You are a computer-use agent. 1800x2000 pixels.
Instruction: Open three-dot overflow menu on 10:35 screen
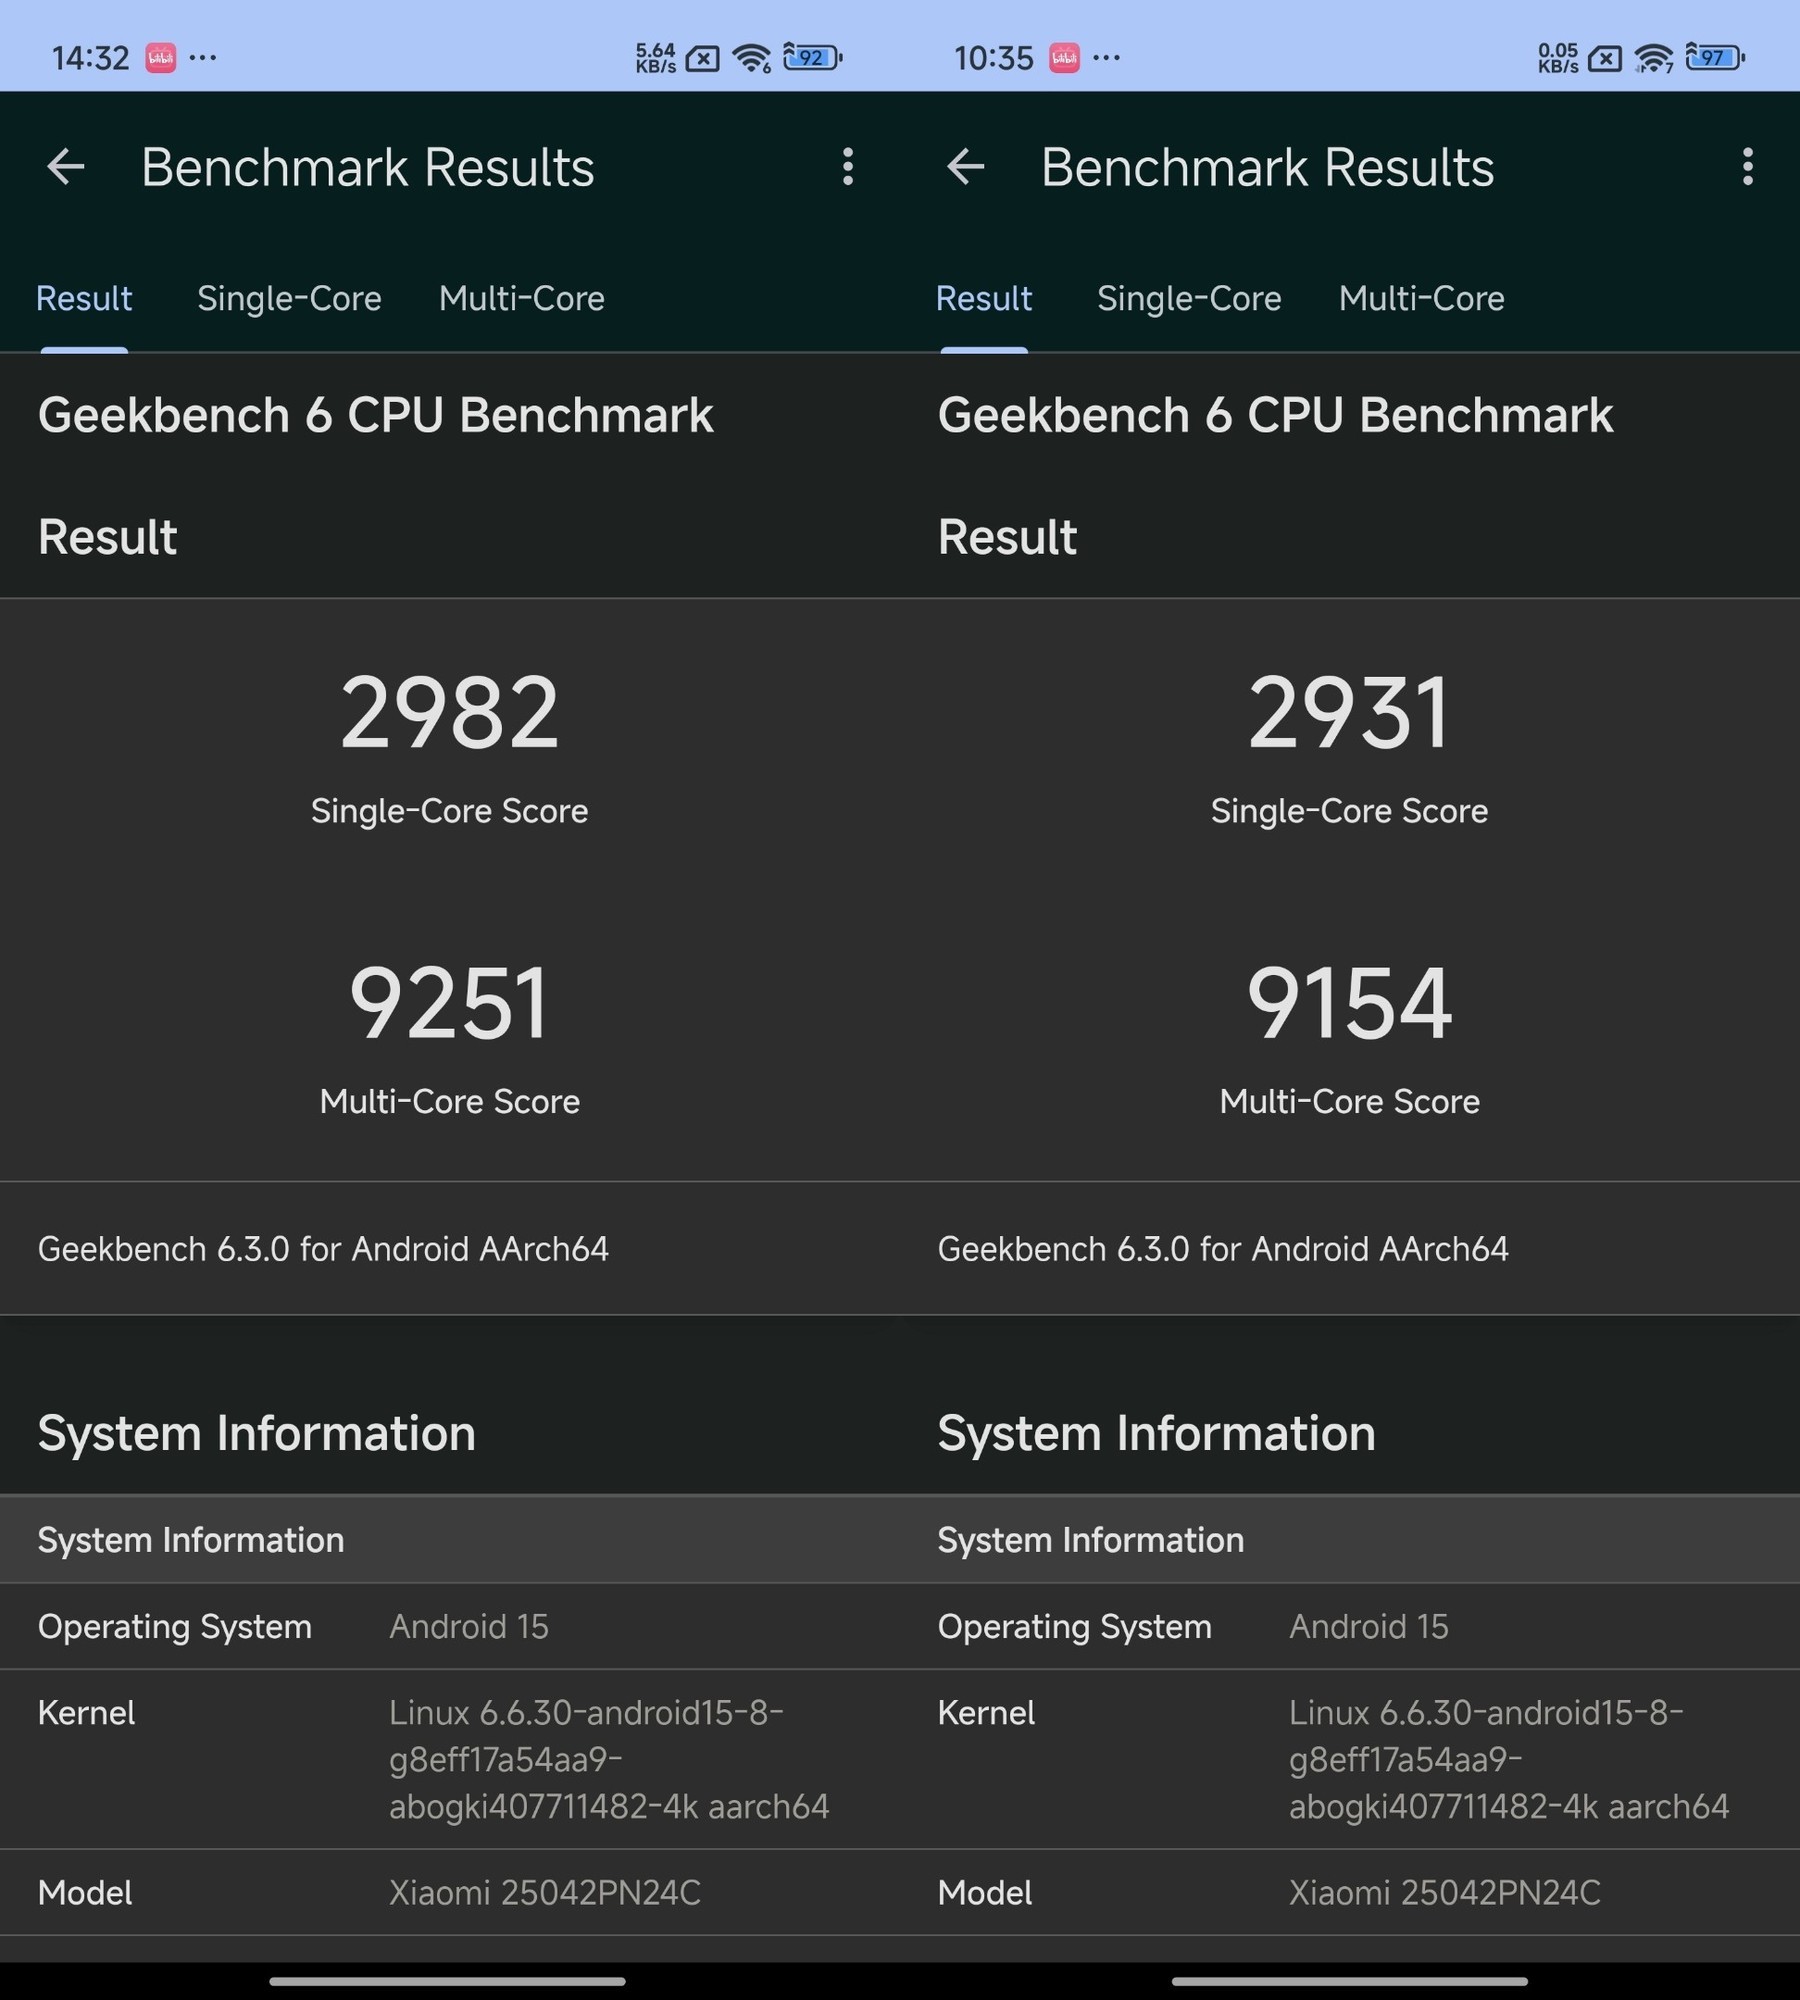[1747, 167]
